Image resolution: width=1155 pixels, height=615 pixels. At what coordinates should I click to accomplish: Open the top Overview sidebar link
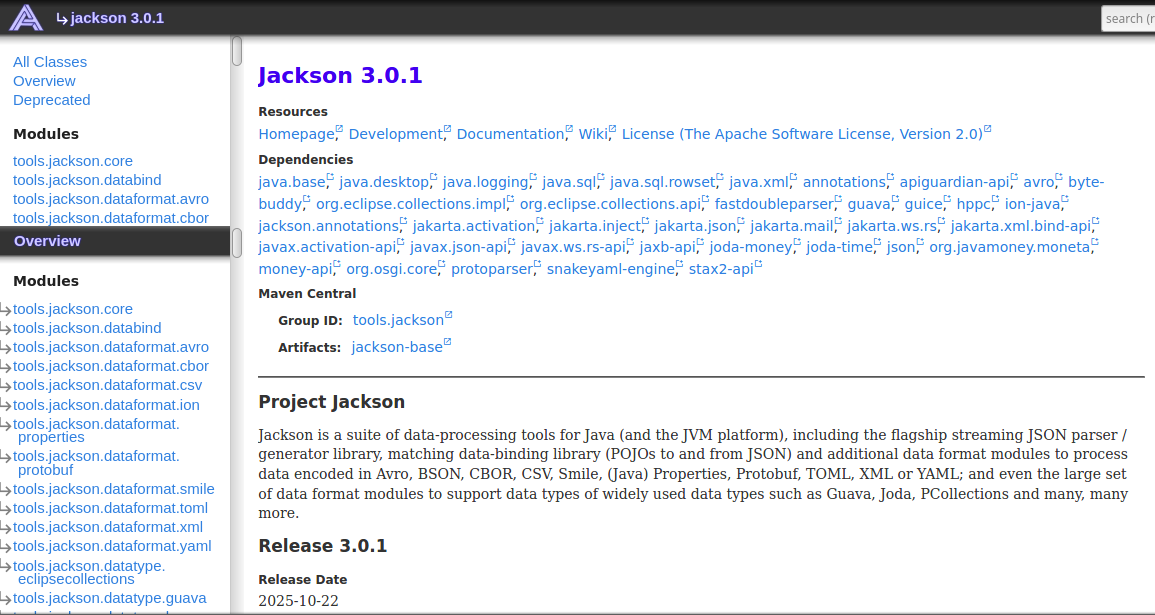click(x=44, y=81)
